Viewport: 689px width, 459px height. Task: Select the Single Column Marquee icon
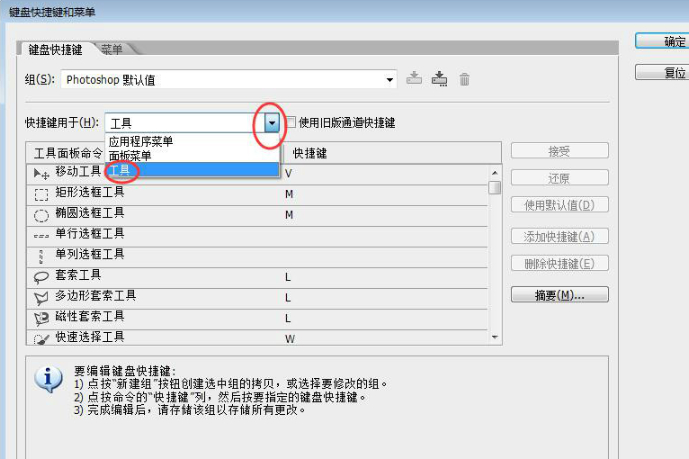pos(41,257)
